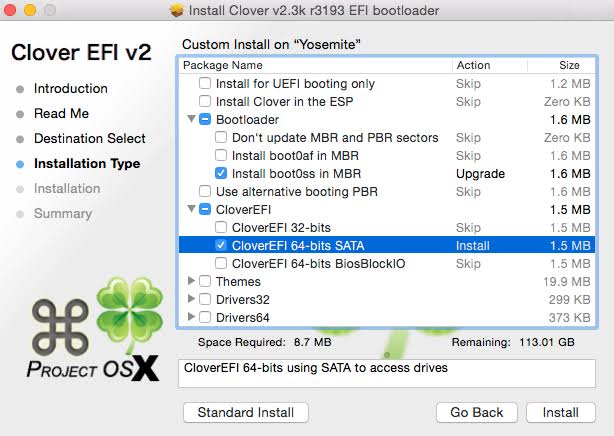Select the Introduction step in sidebar

(x=70, y=89)
